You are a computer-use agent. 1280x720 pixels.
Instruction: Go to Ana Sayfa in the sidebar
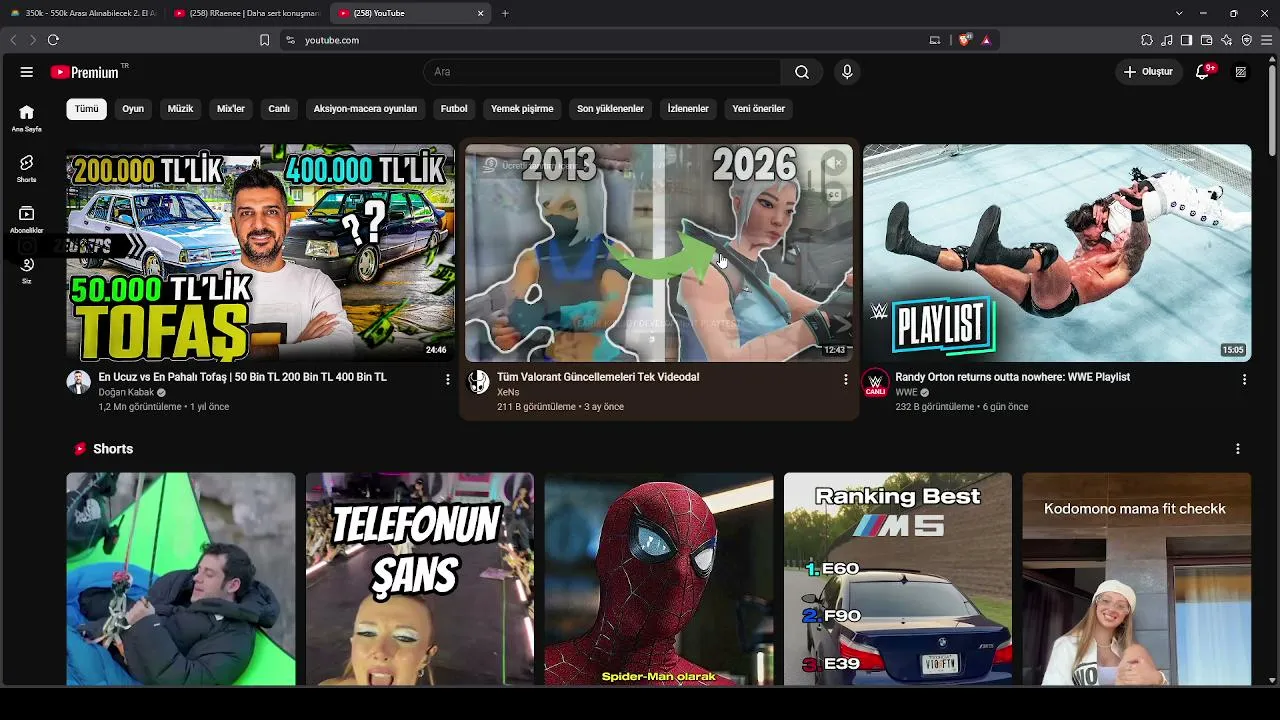27,118
